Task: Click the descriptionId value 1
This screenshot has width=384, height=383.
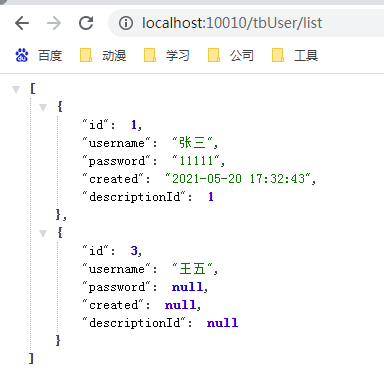Action: [x=211, y=197]
